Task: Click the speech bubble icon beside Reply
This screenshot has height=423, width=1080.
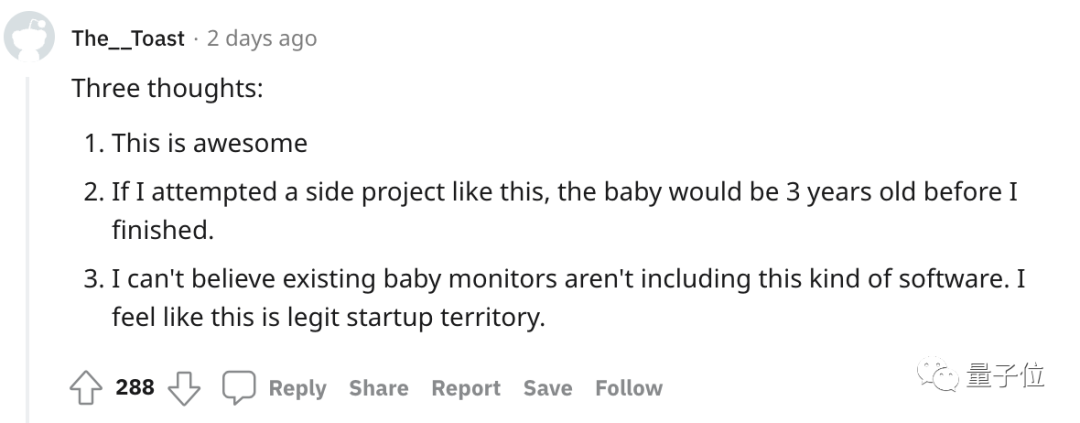Action: click(238, 388)
